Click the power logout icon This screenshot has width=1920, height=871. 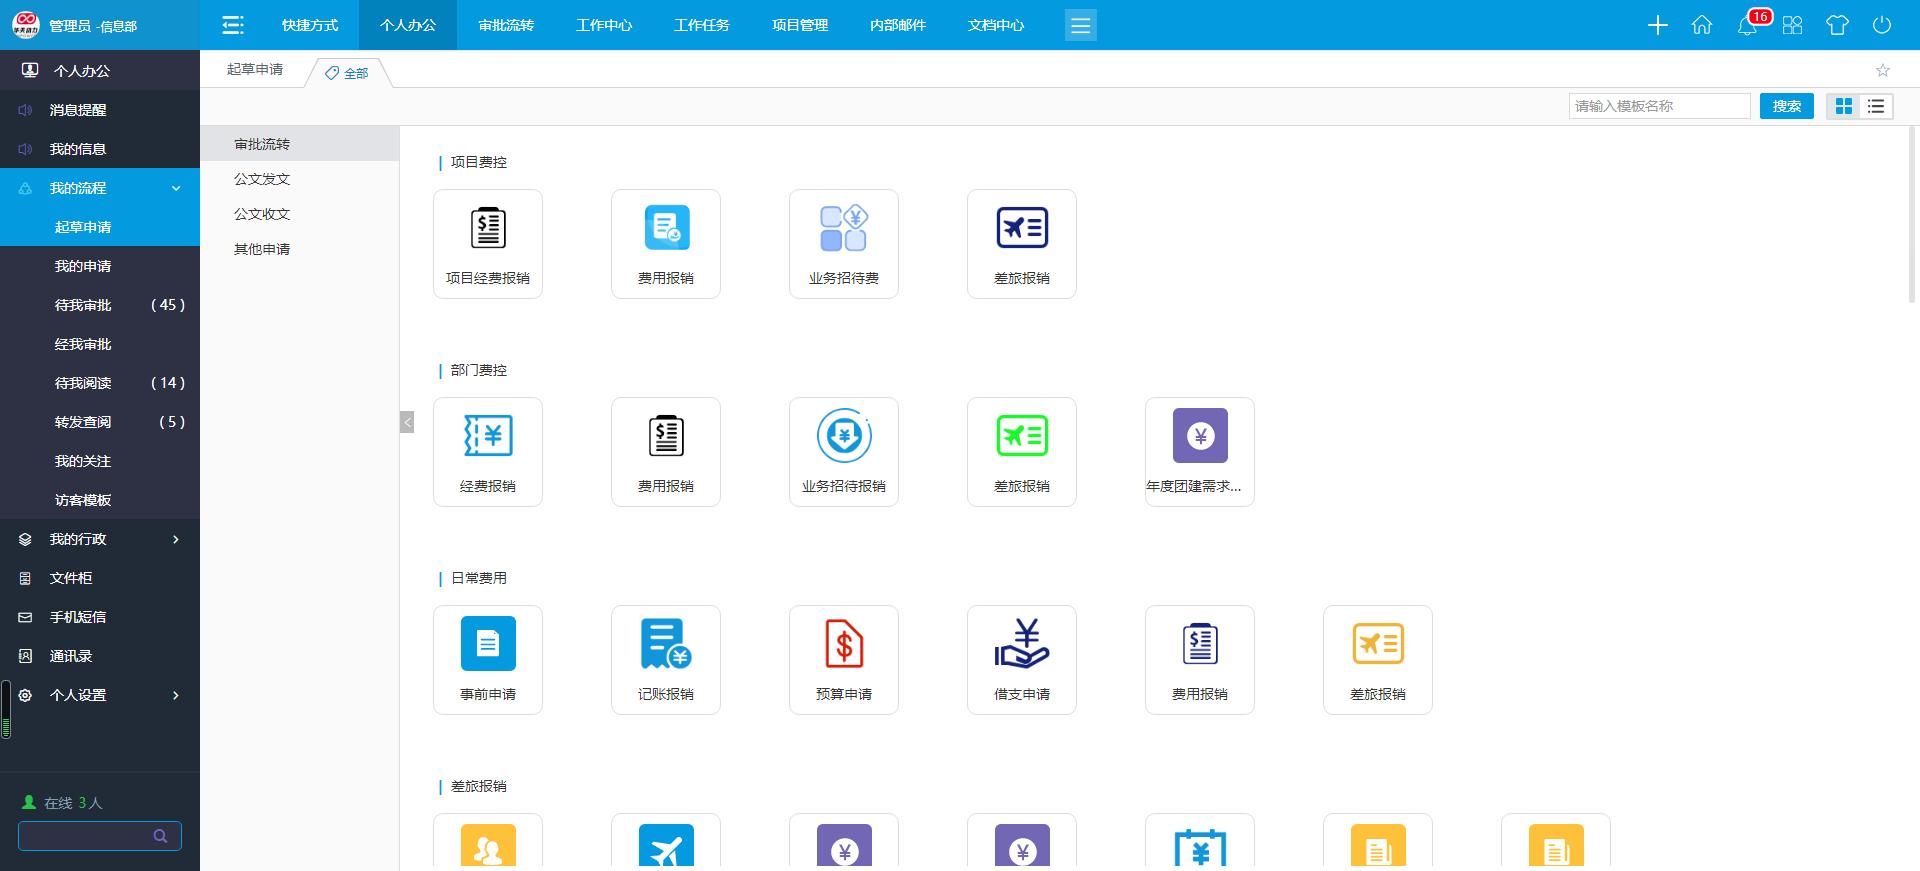coord(1881,25)
